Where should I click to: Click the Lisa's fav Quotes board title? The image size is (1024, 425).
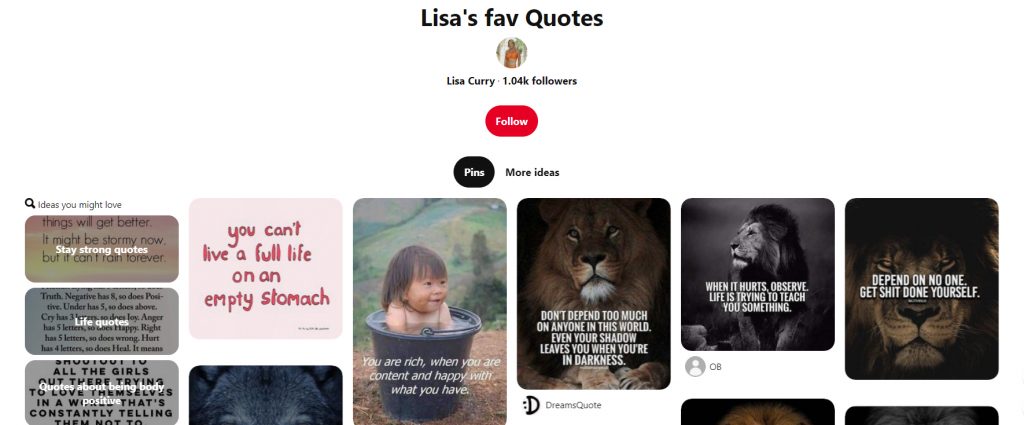(x=512, y=18)
